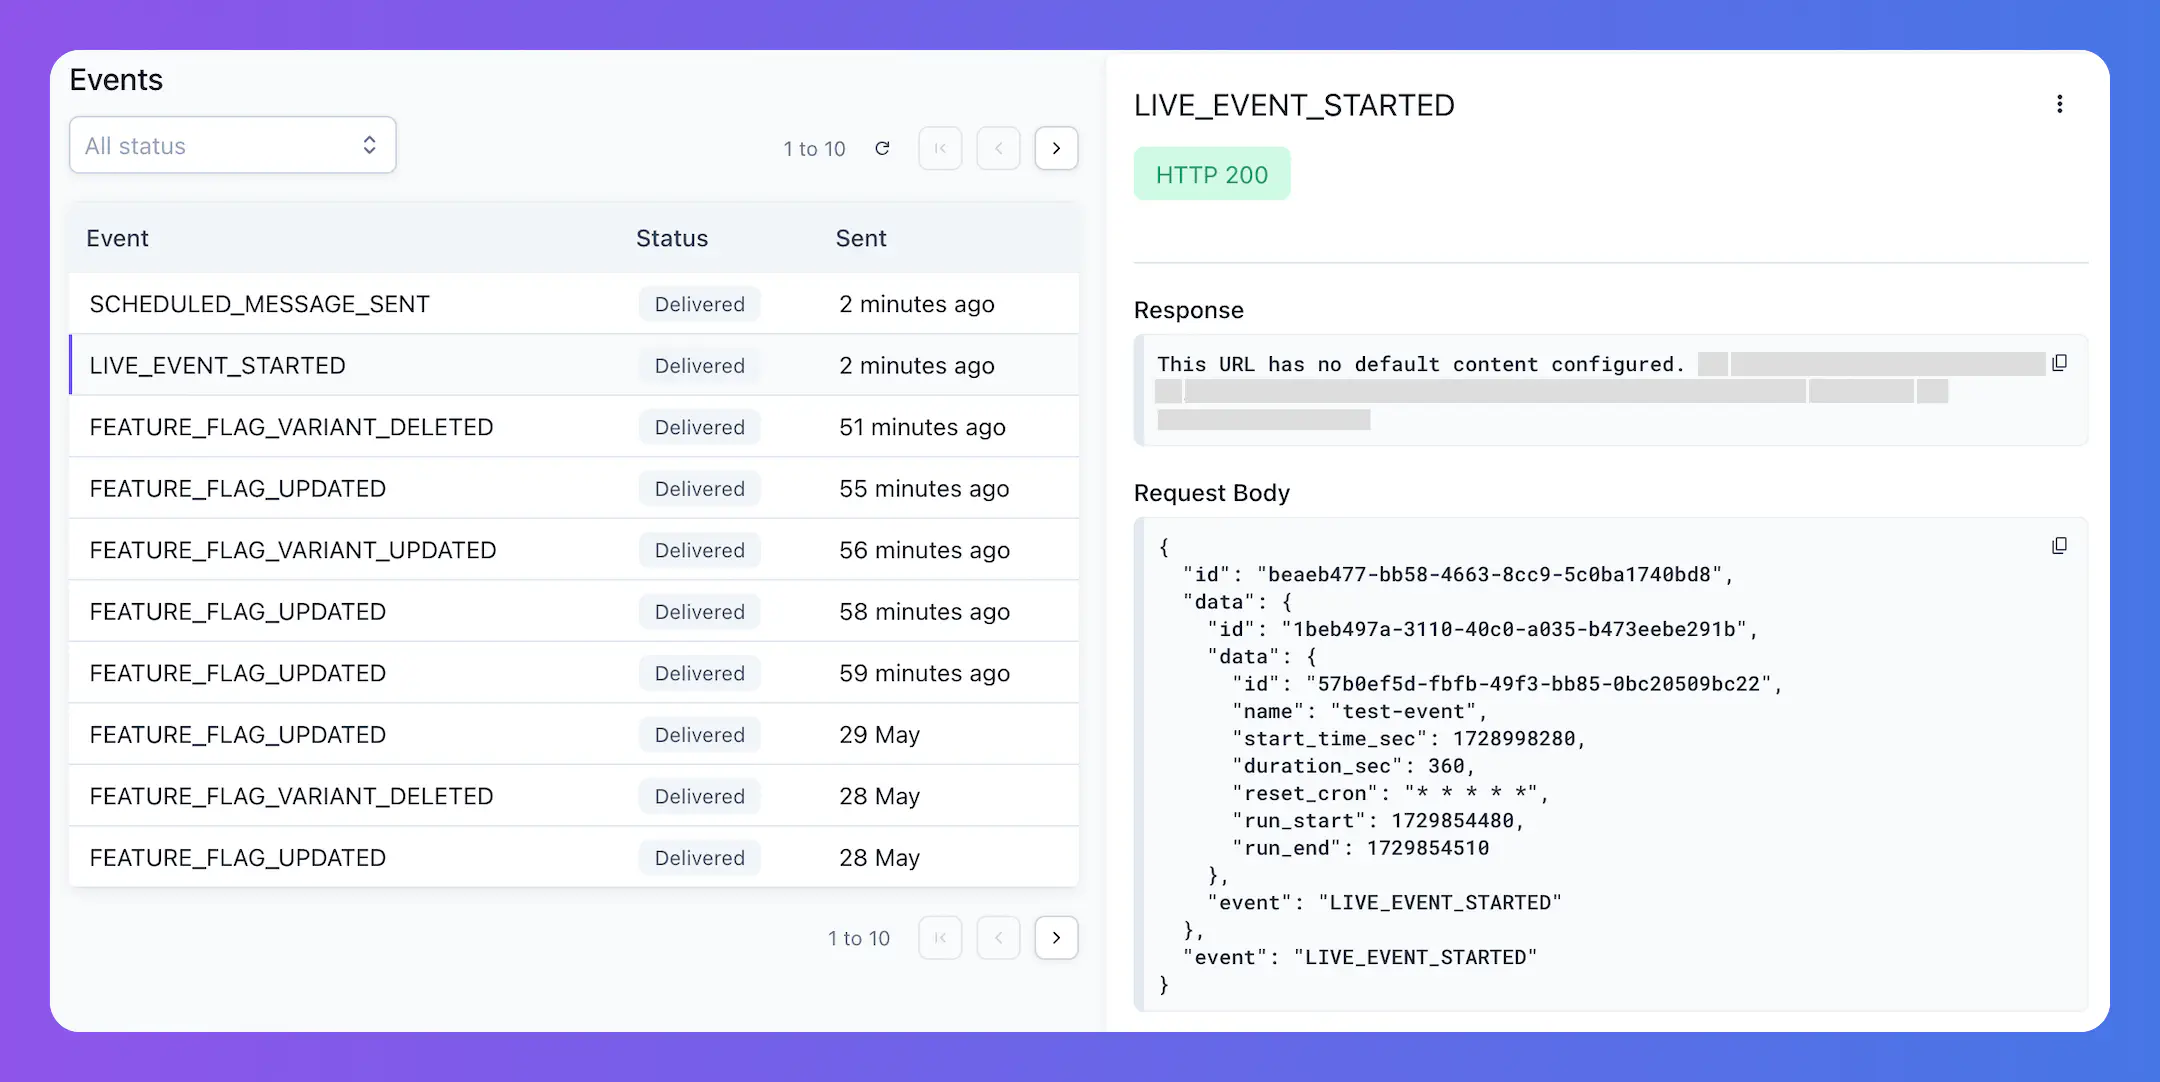This screenshot has height=1082, width=2160.
Task: Click the next page arrow at bottom
Action: [x=1056, y=937]
